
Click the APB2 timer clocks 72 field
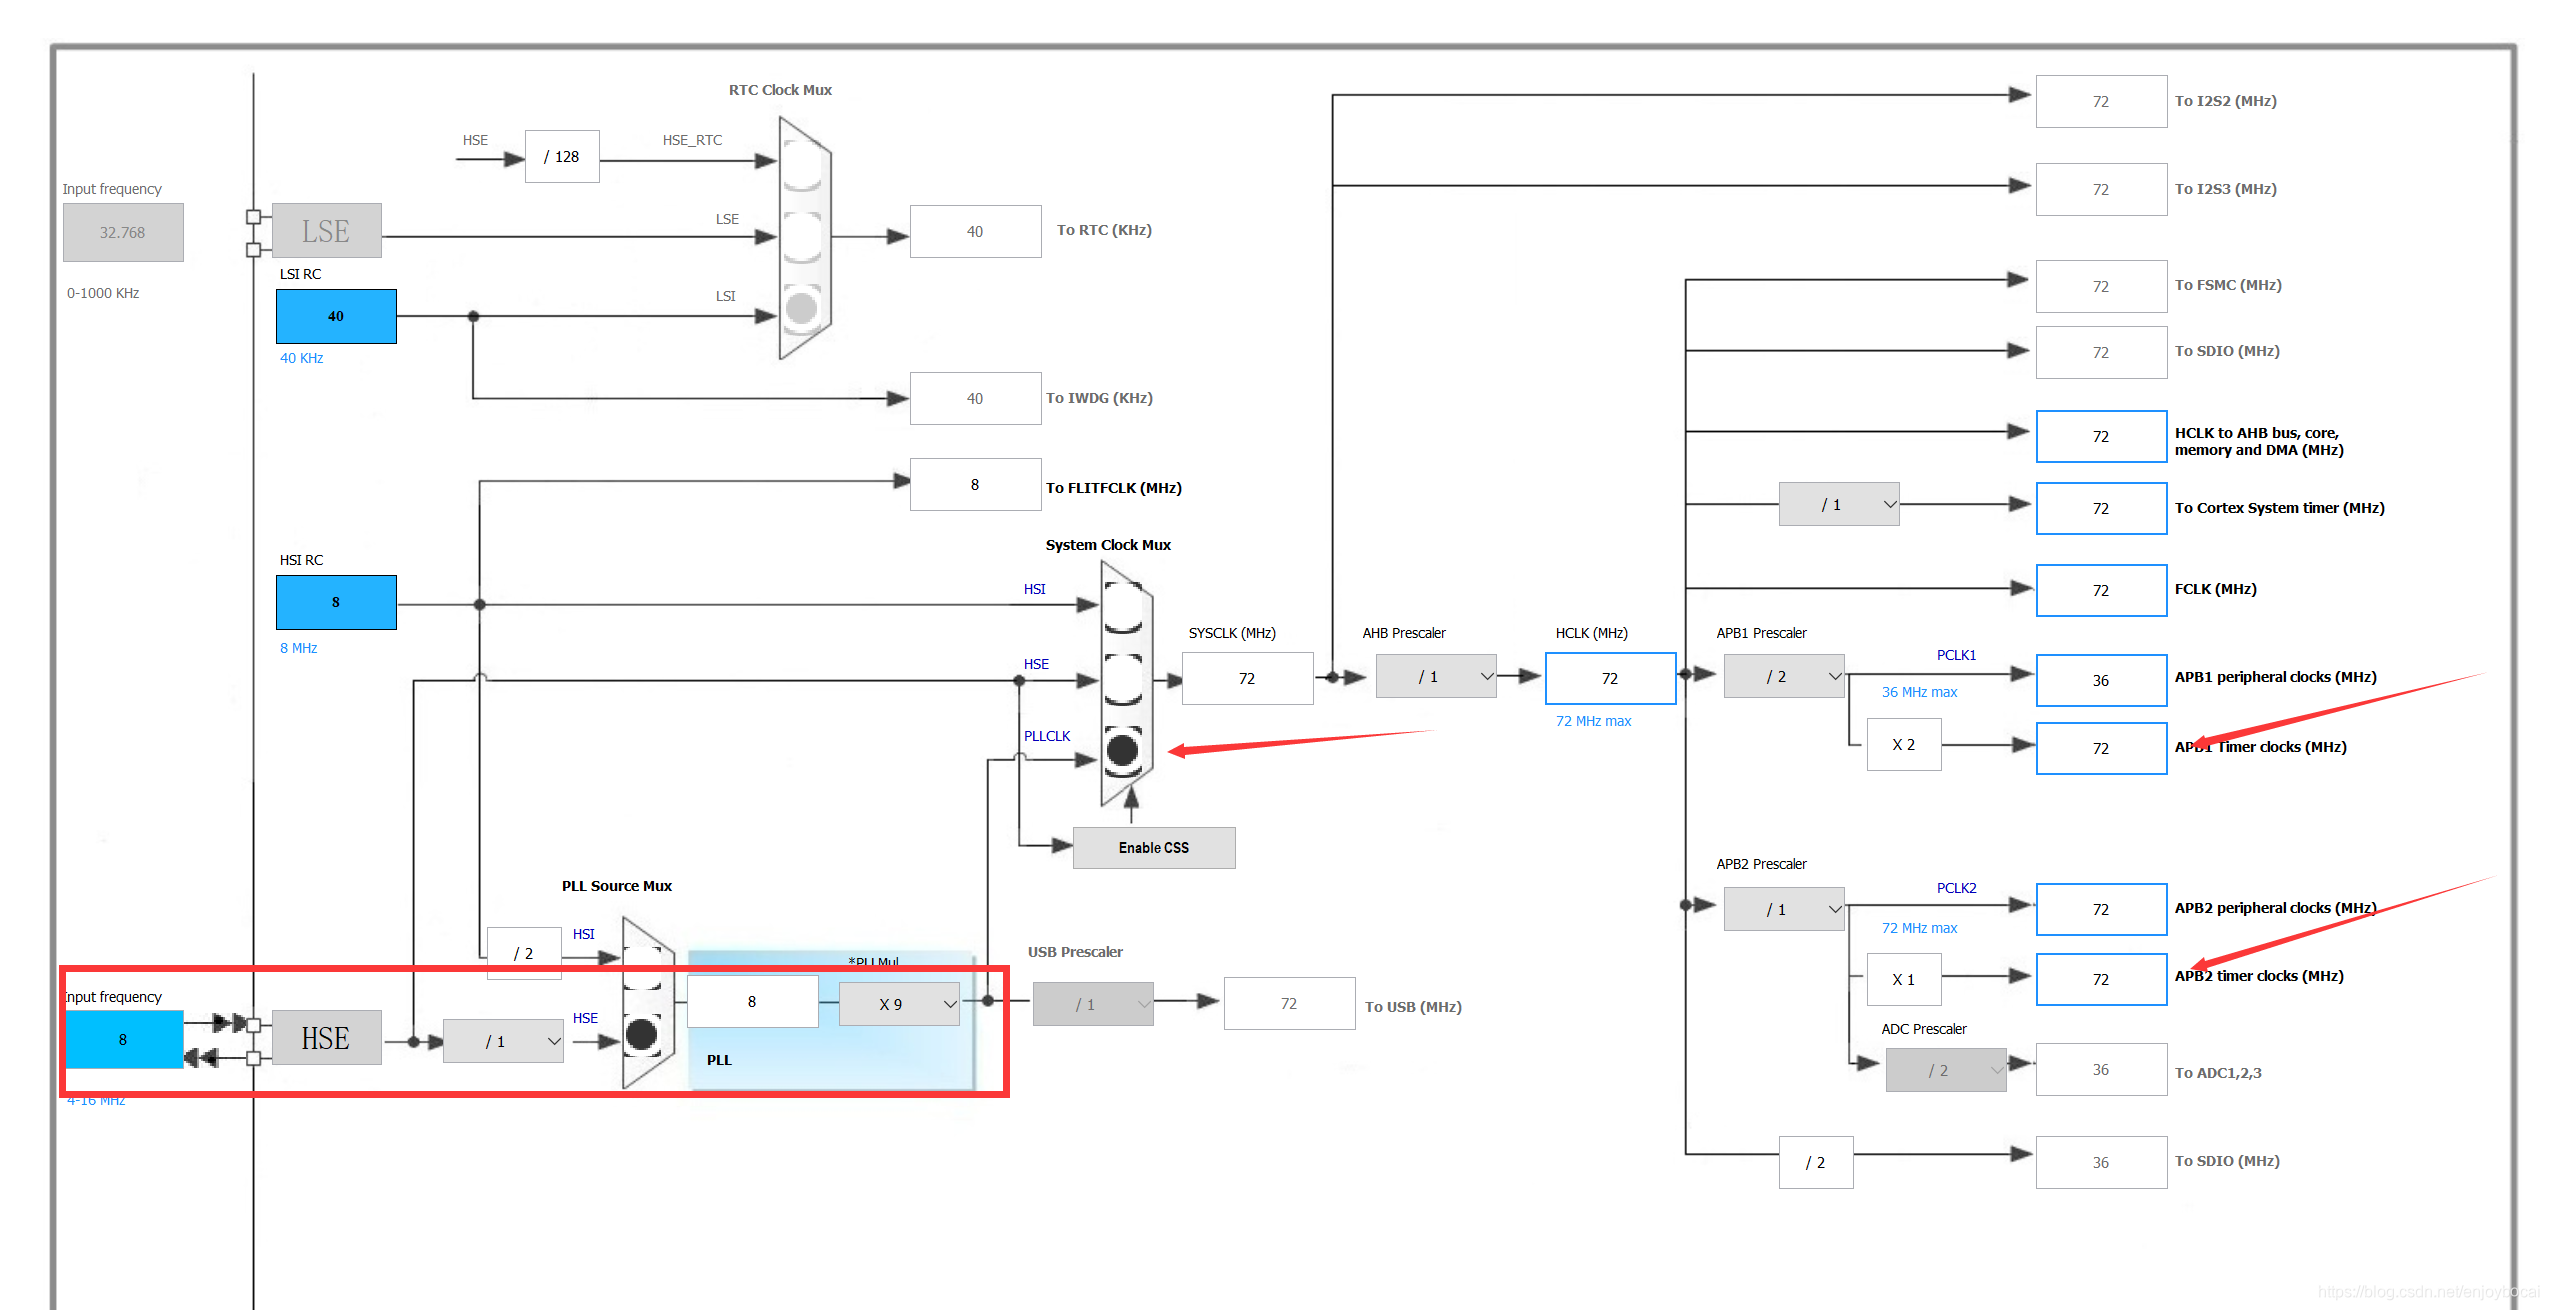point(2102,980)
